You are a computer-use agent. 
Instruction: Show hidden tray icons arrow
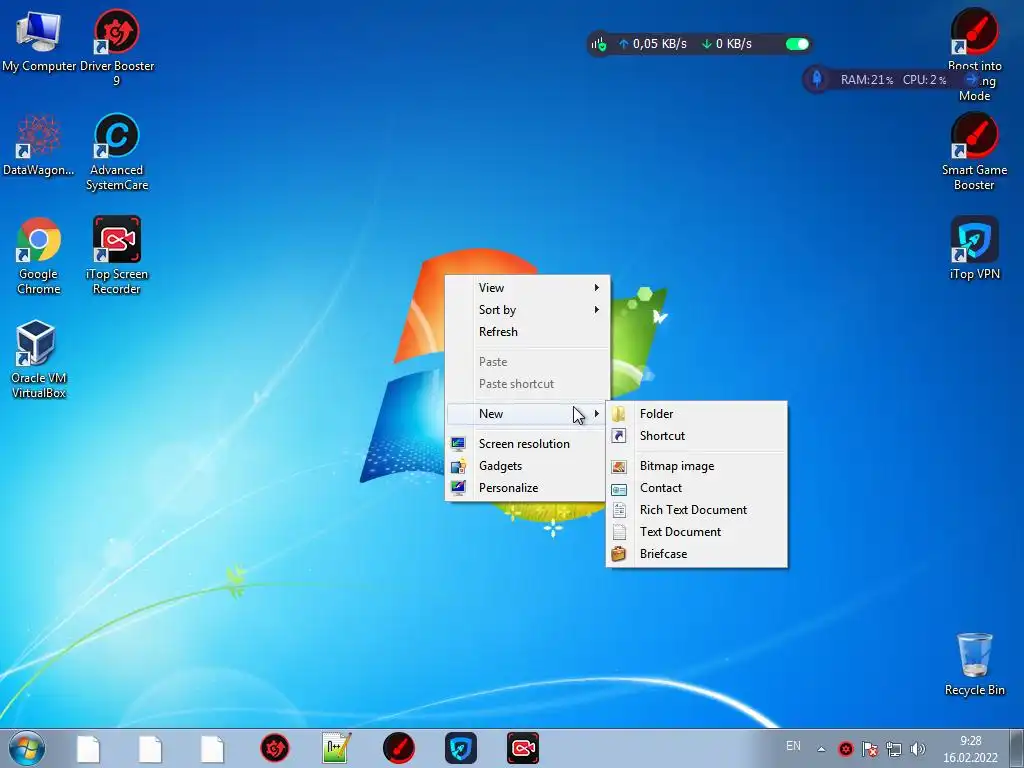[822, 749]
